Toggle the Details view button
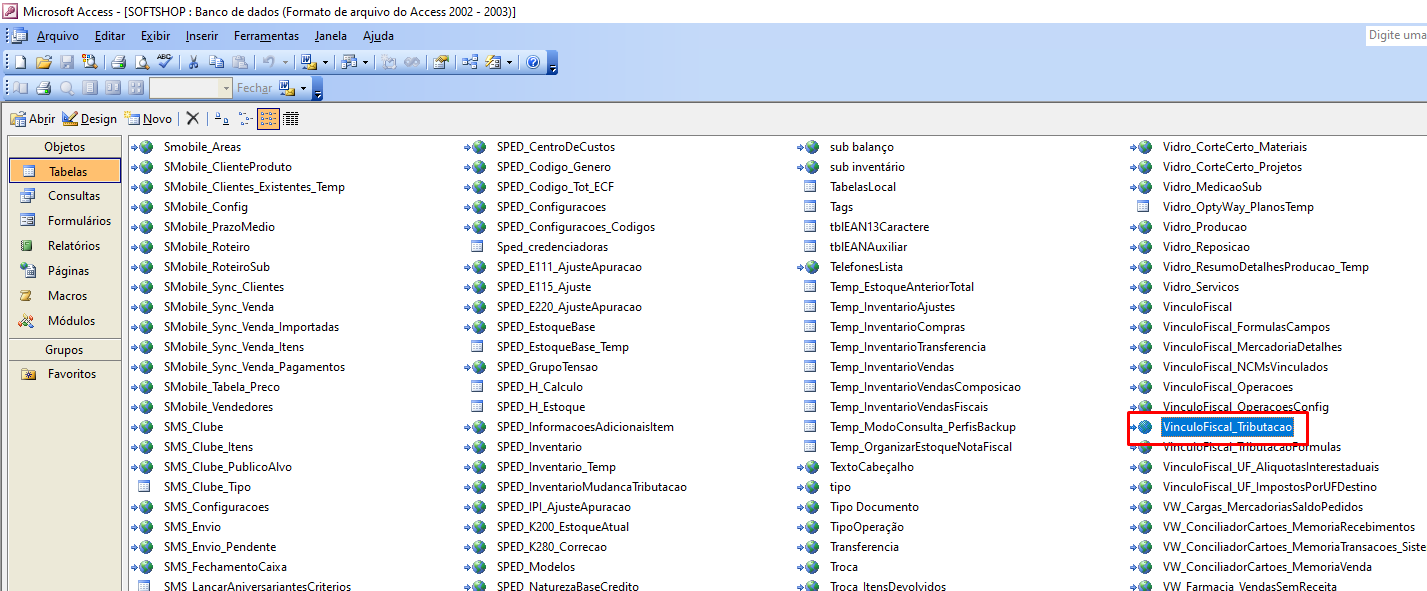Screen dimensions: 1427x591 pyautogui.click(x=291, y=119)
